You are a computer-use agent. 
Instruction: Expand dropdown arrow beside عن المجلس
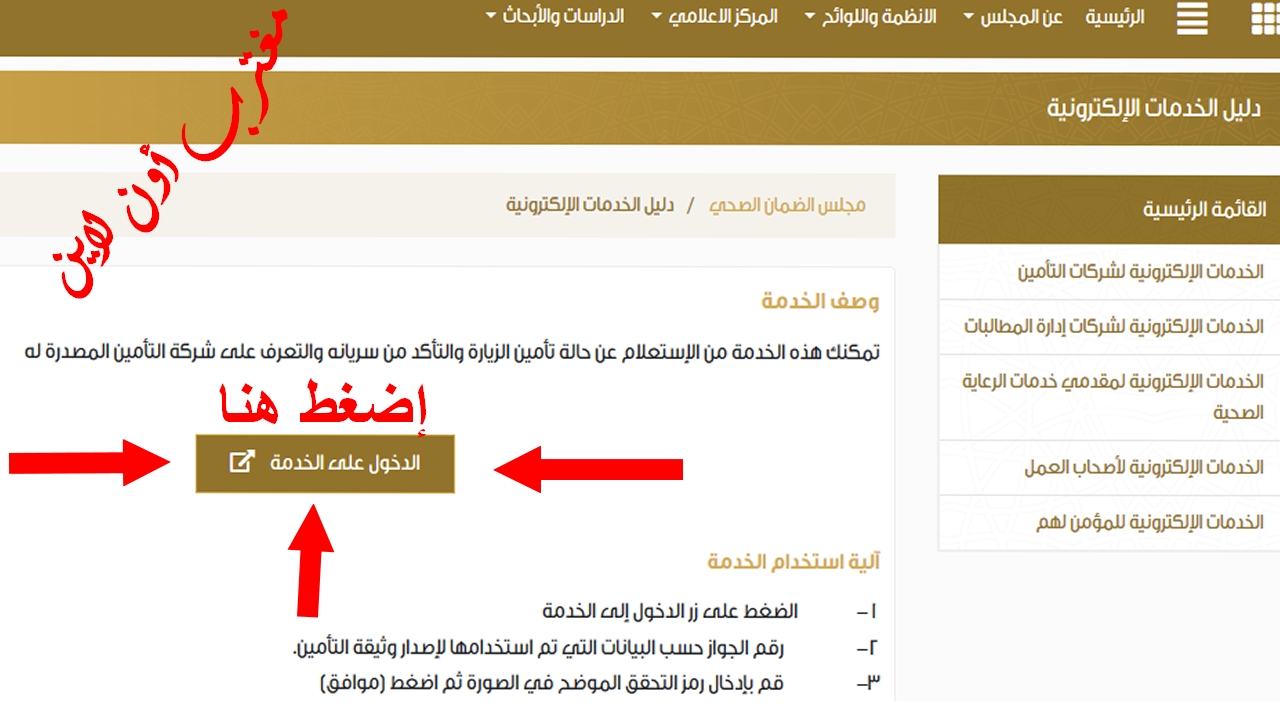[969, 17]
